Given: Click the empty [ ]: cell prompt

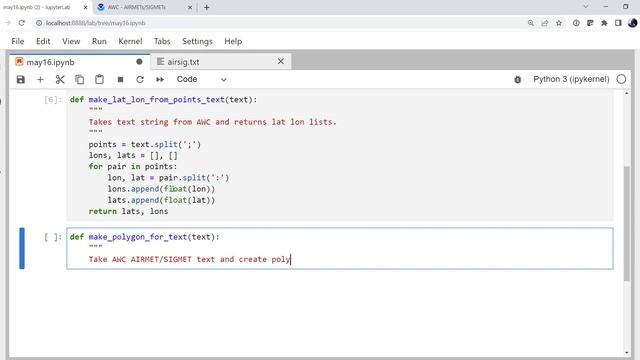Looking at the screenshot, I should tap(53, 237).
